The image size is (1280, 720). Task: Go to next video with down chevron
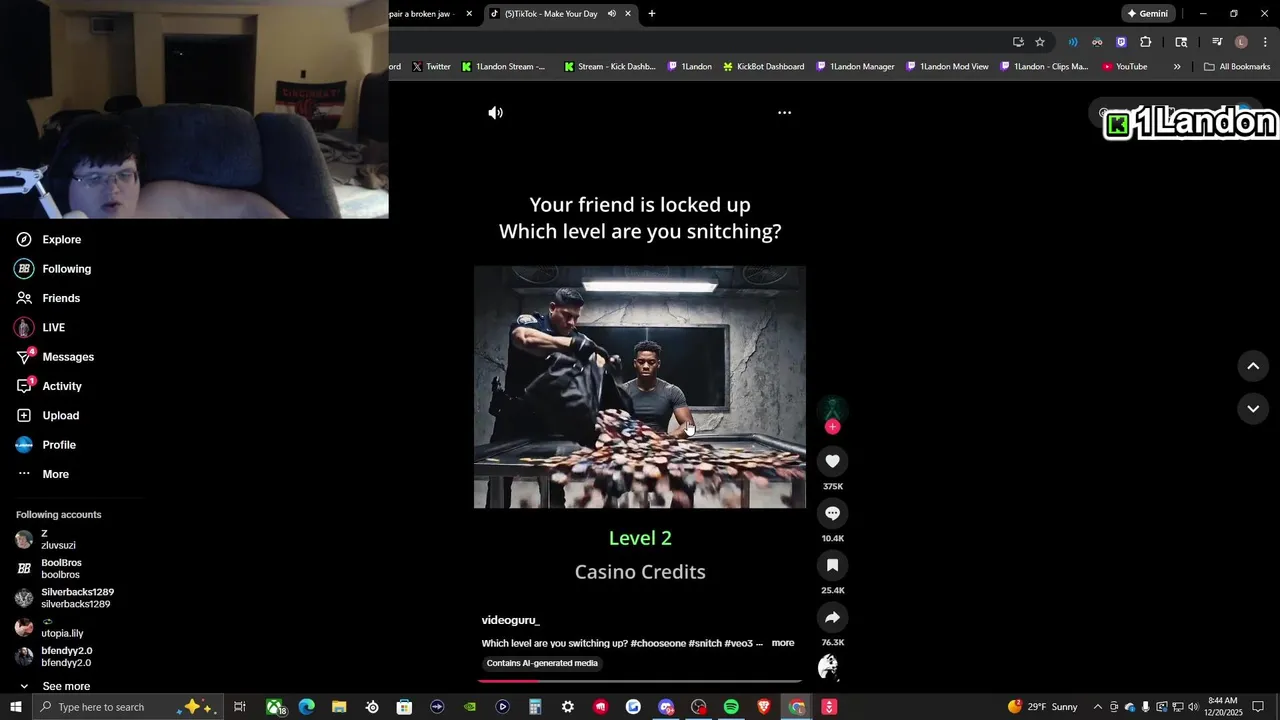tap(1253, 408)
